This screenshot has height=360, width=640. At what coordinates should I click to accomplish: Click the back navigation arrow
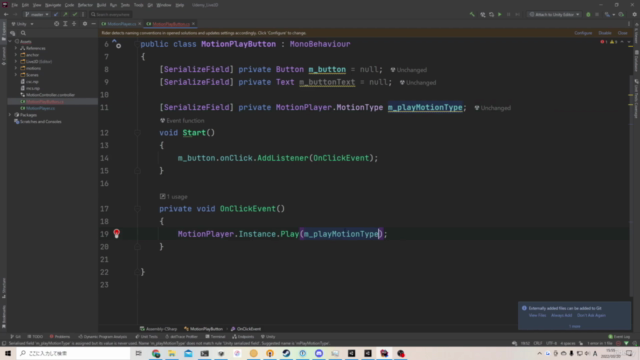[6, 14]
